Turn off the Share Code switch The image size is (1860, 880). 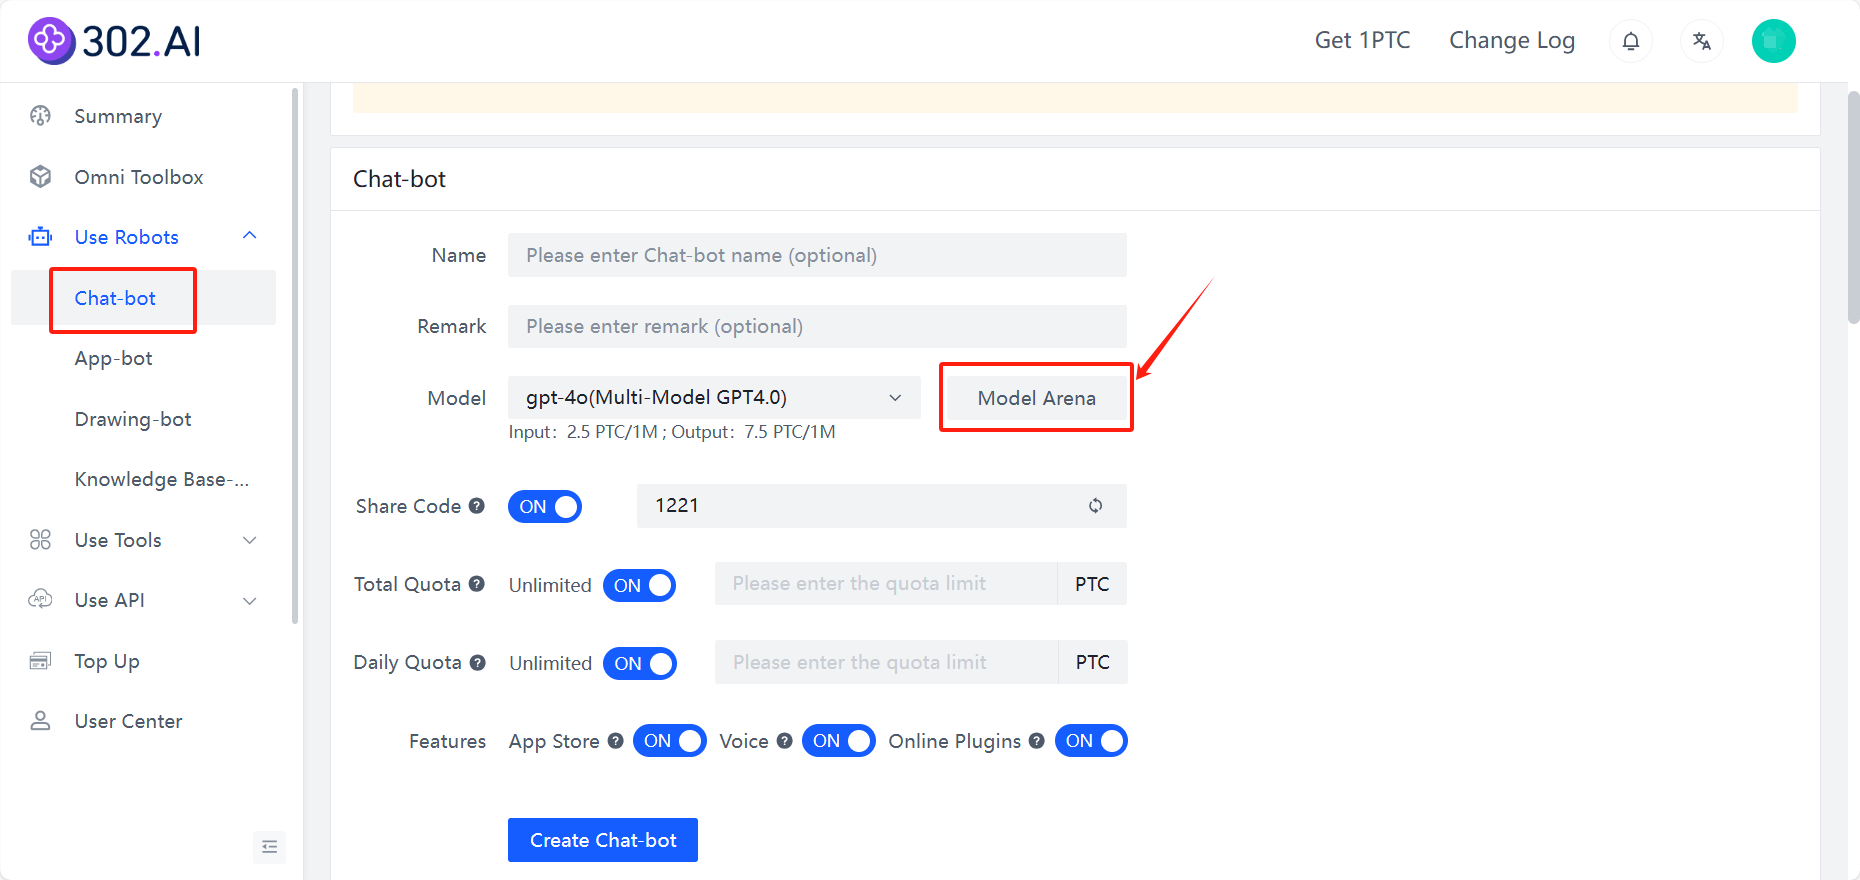pos(545,507)
